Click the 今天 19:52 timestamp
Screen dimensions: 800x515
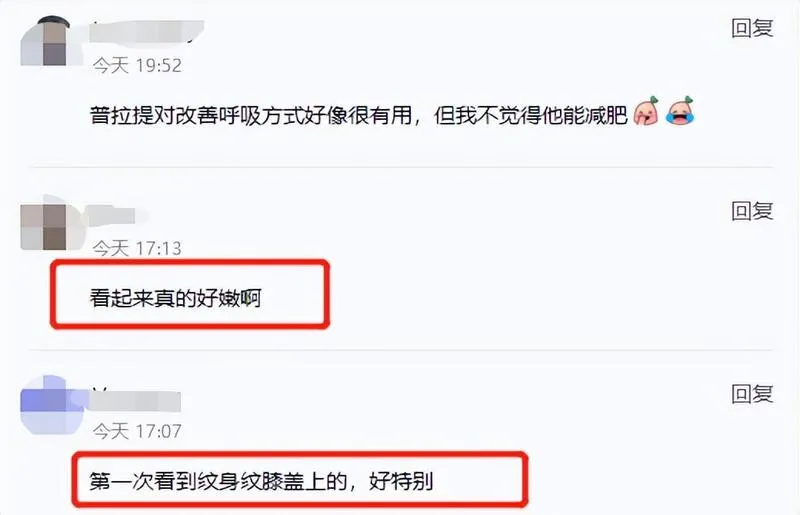pyautogui.click(x=137, y=65)
